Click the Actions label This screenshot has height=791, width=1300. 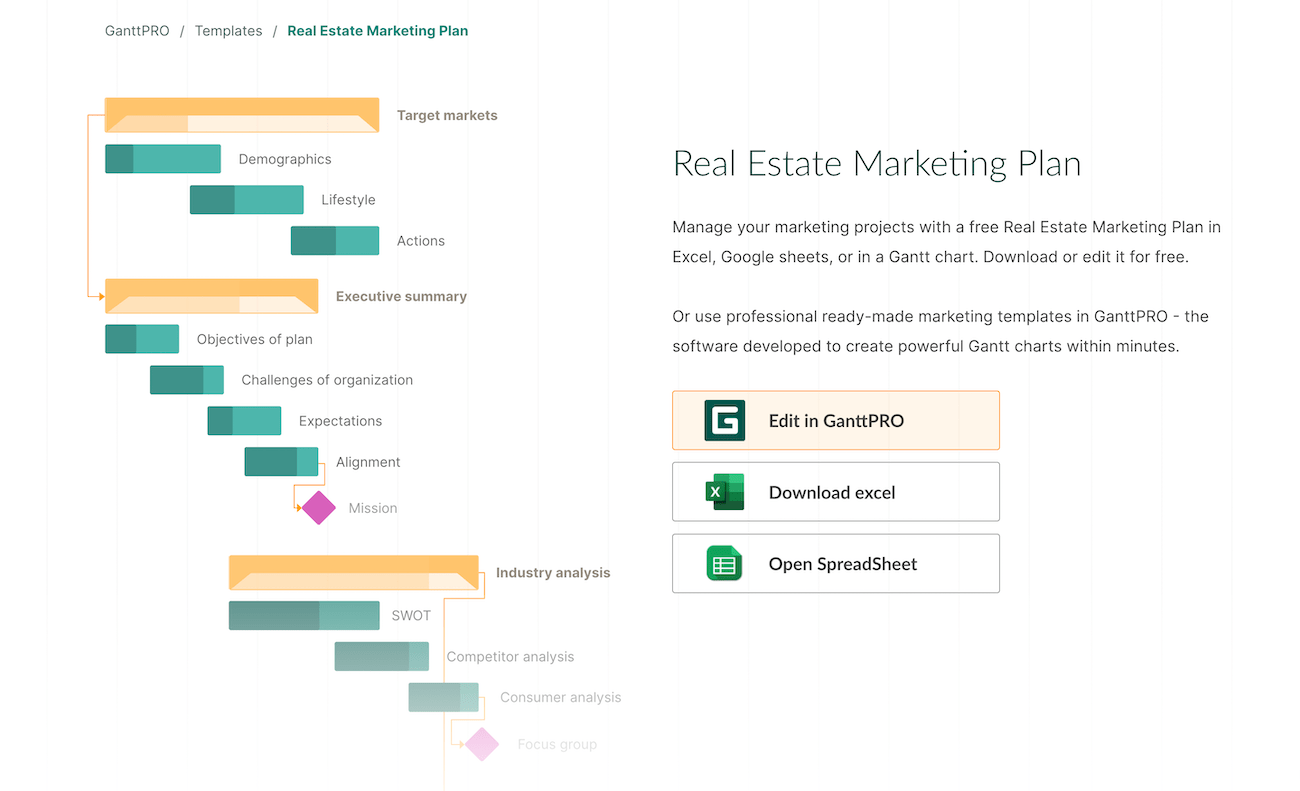pyautogui.click(x=421, y=241)
